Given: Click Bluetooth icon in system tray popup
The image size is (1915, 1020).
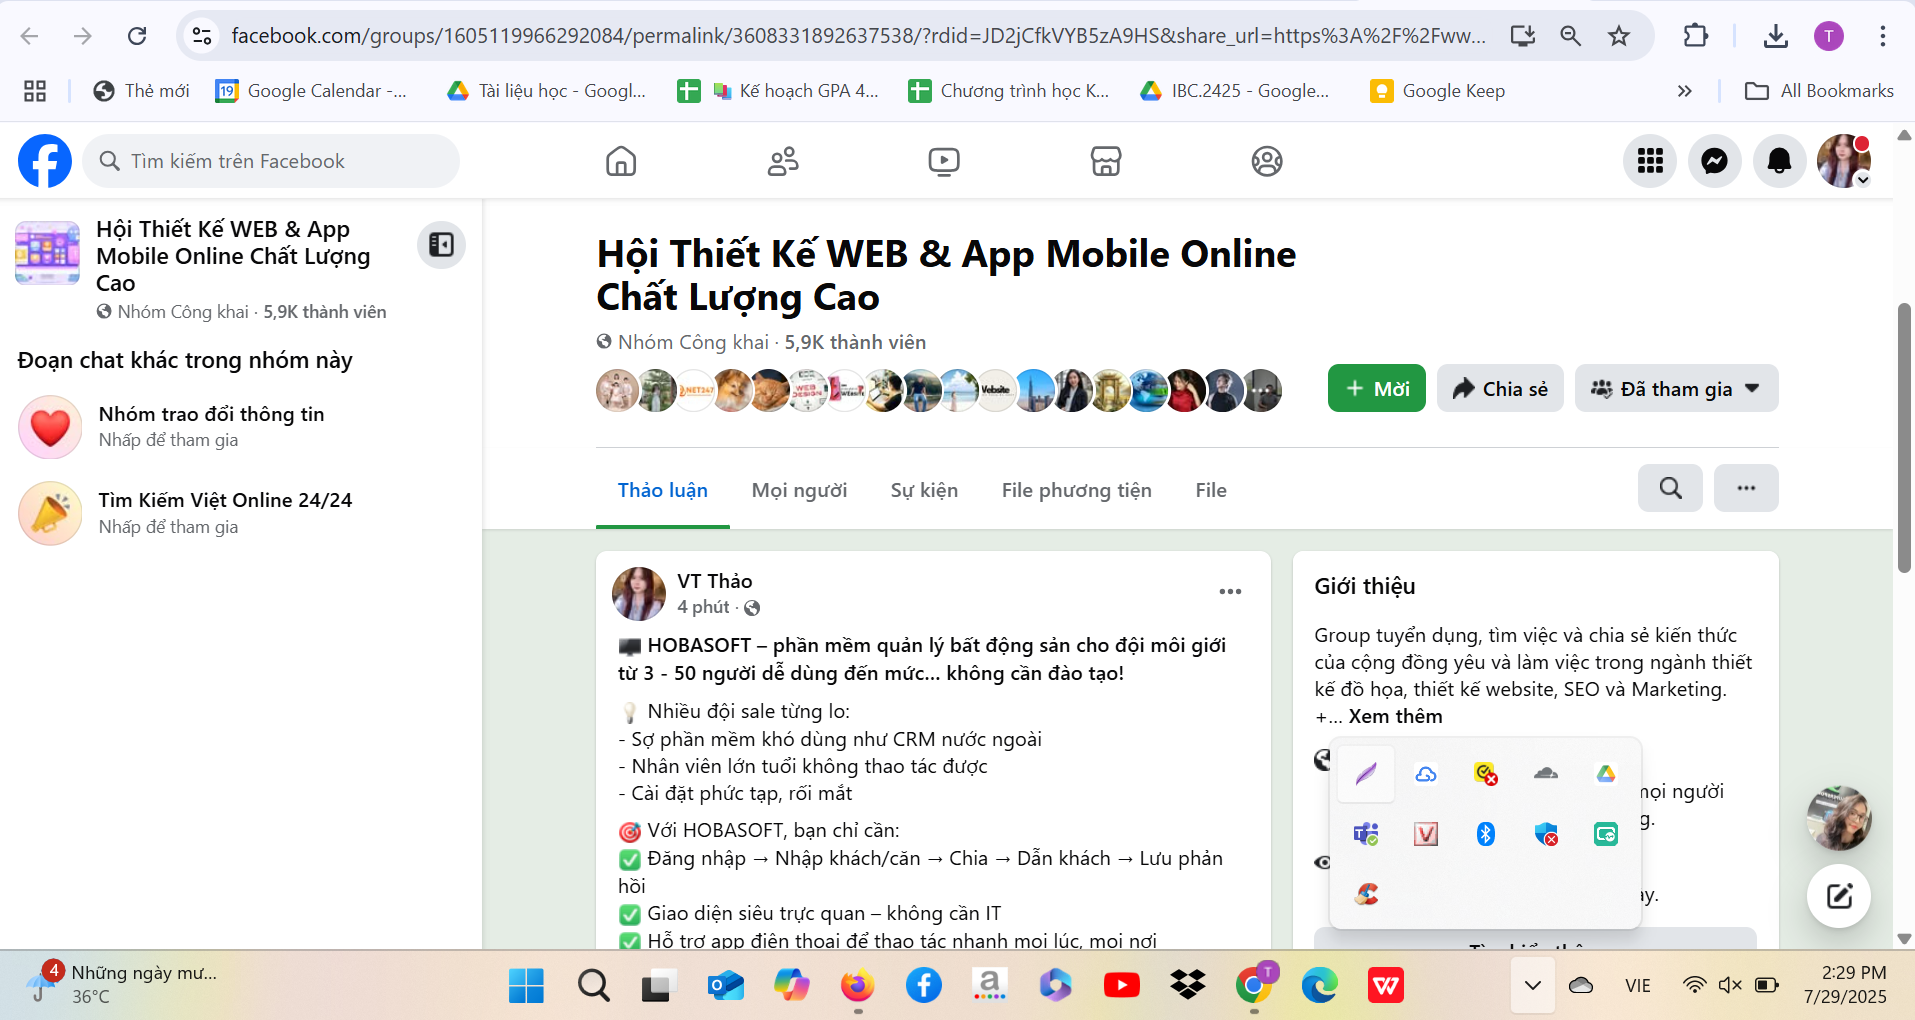Looking at the screenshot, I should 1486,834.
